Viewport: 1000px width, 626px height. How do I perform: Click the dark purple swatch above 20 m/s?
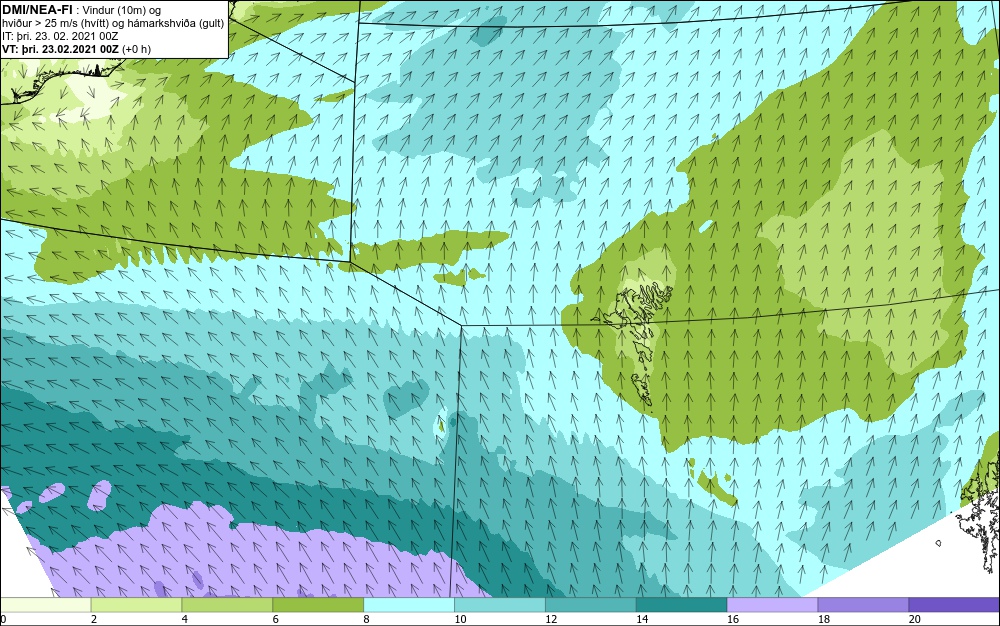[954, 604]
